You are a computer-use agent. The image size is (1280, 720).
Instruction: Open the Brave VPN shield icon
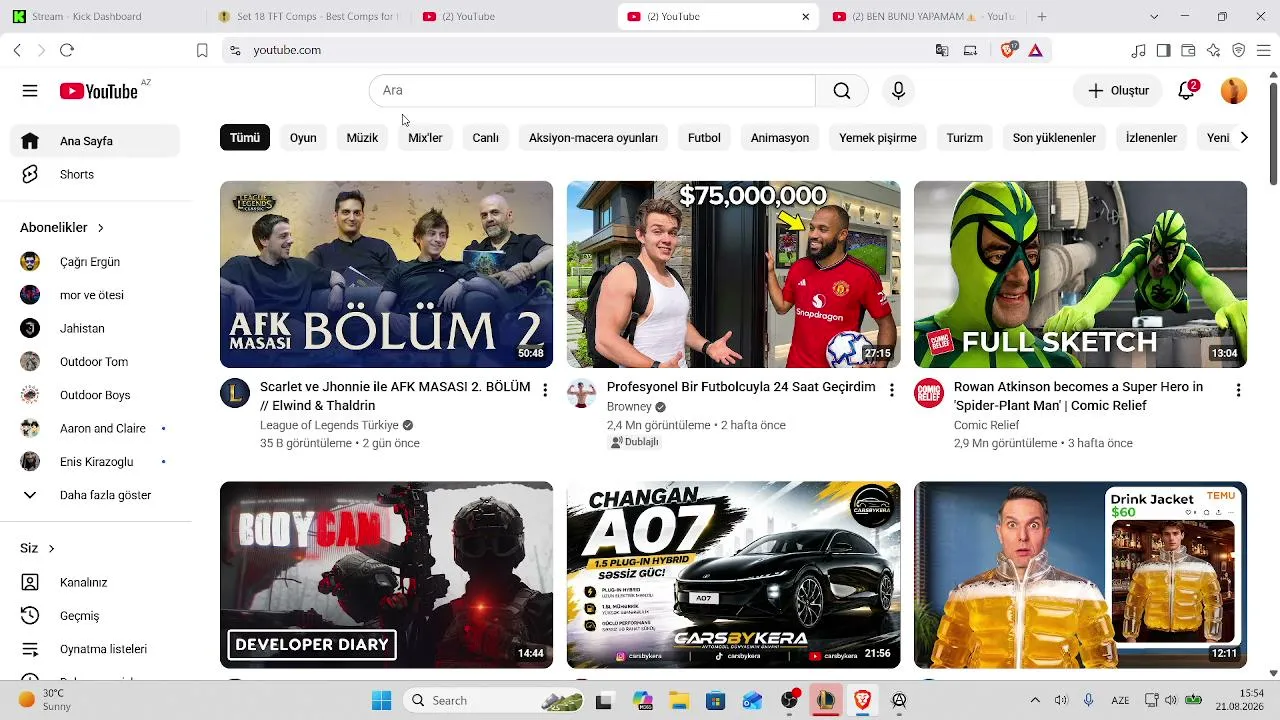pos(1238,50)
